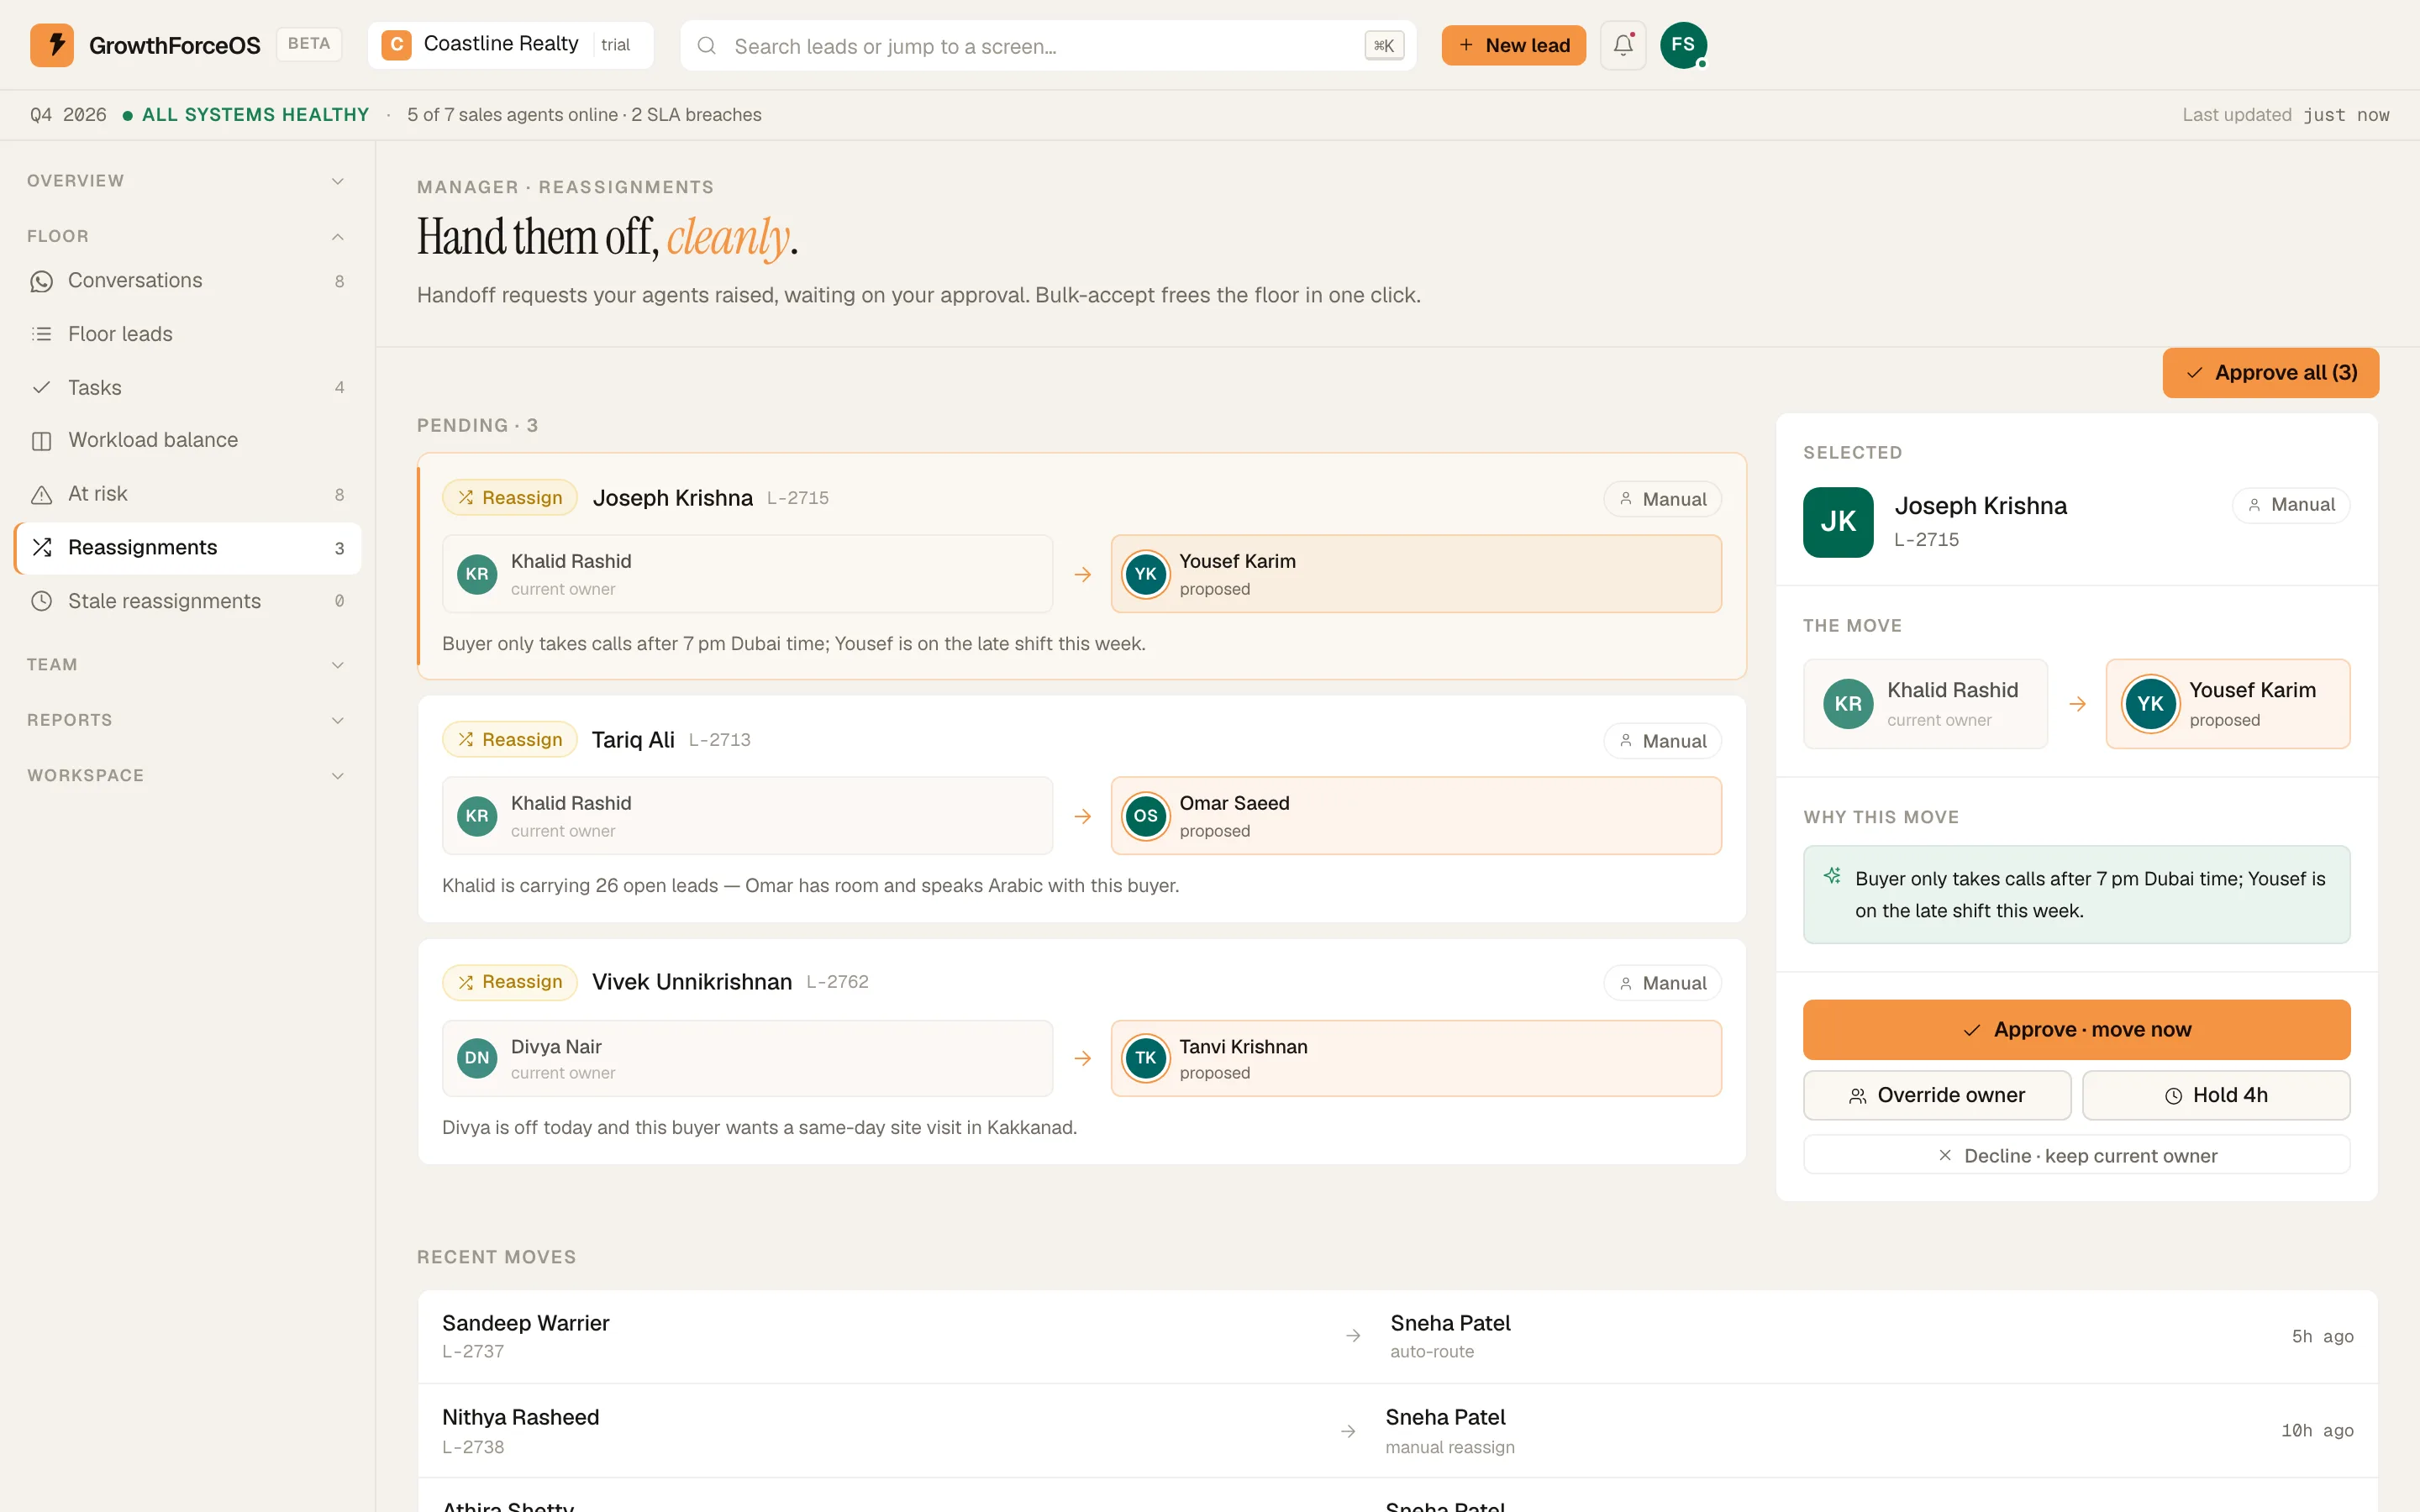
Task: Collapse the Floor section
Action: coord(187,236)
